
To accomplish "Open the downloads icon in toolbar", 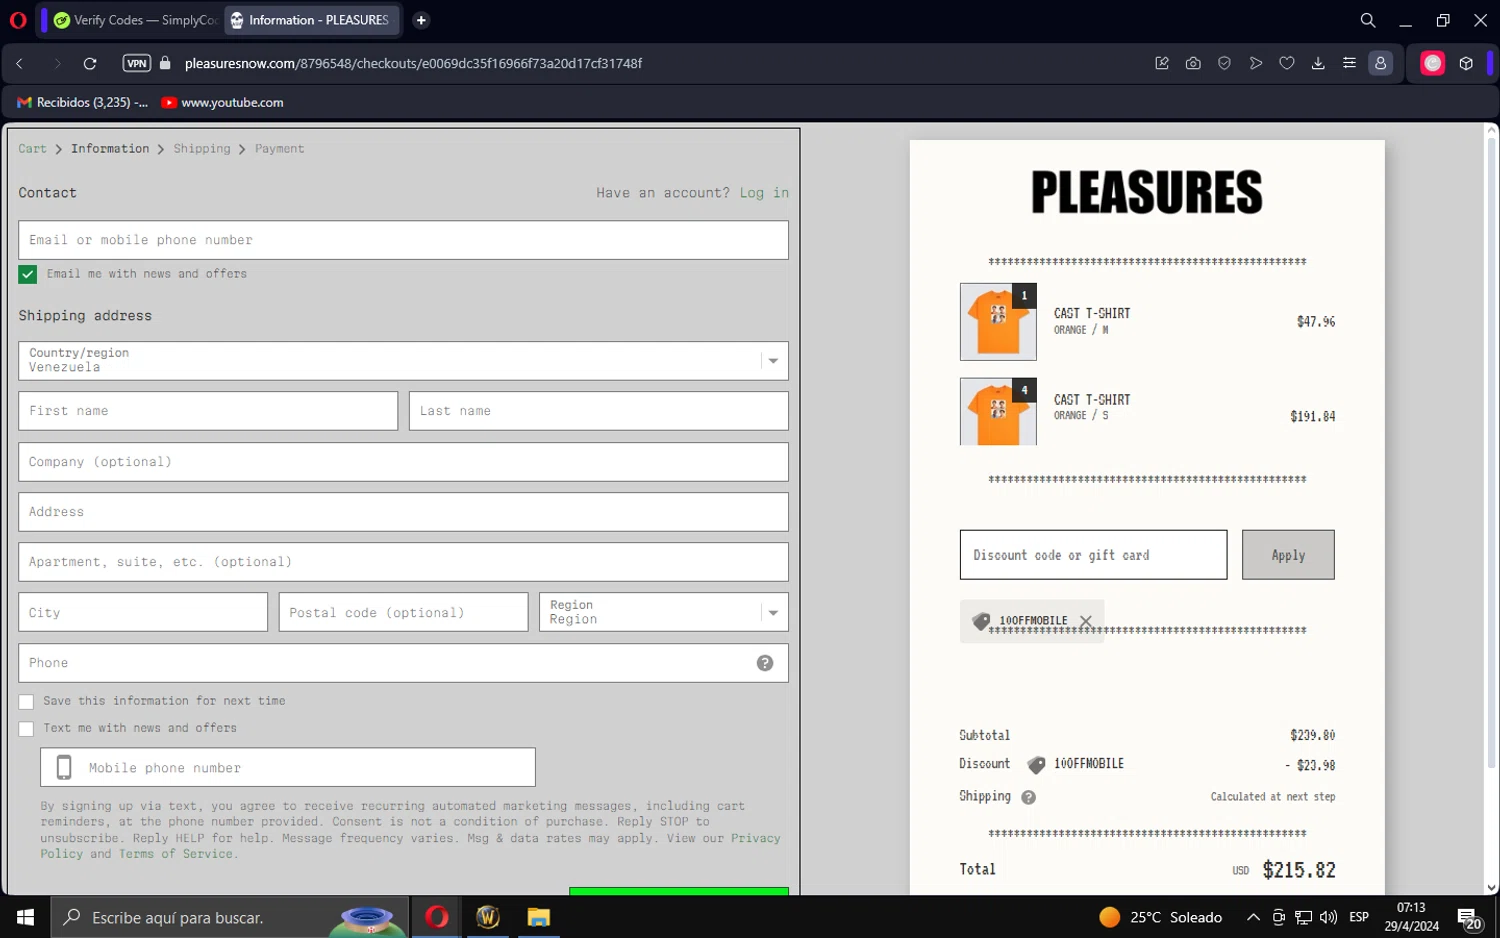I will click(1318, 63).
